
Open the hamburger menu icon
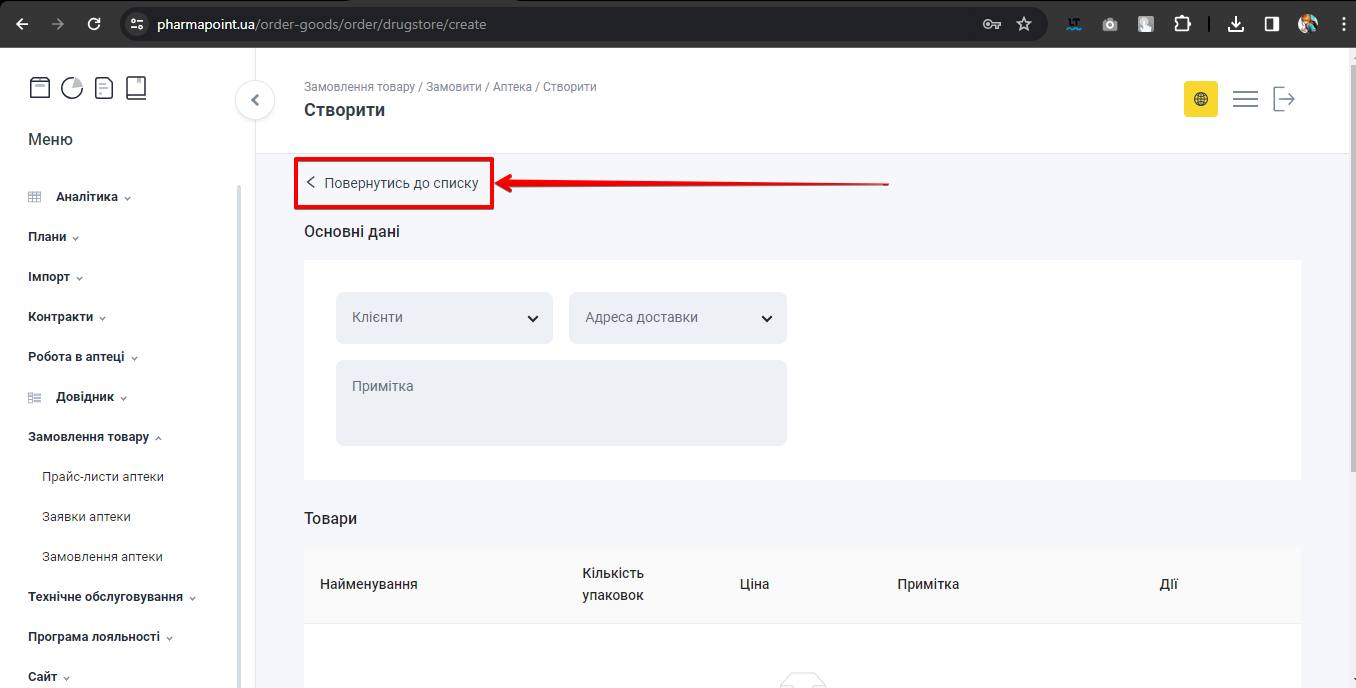click(x=1245, y=99)
